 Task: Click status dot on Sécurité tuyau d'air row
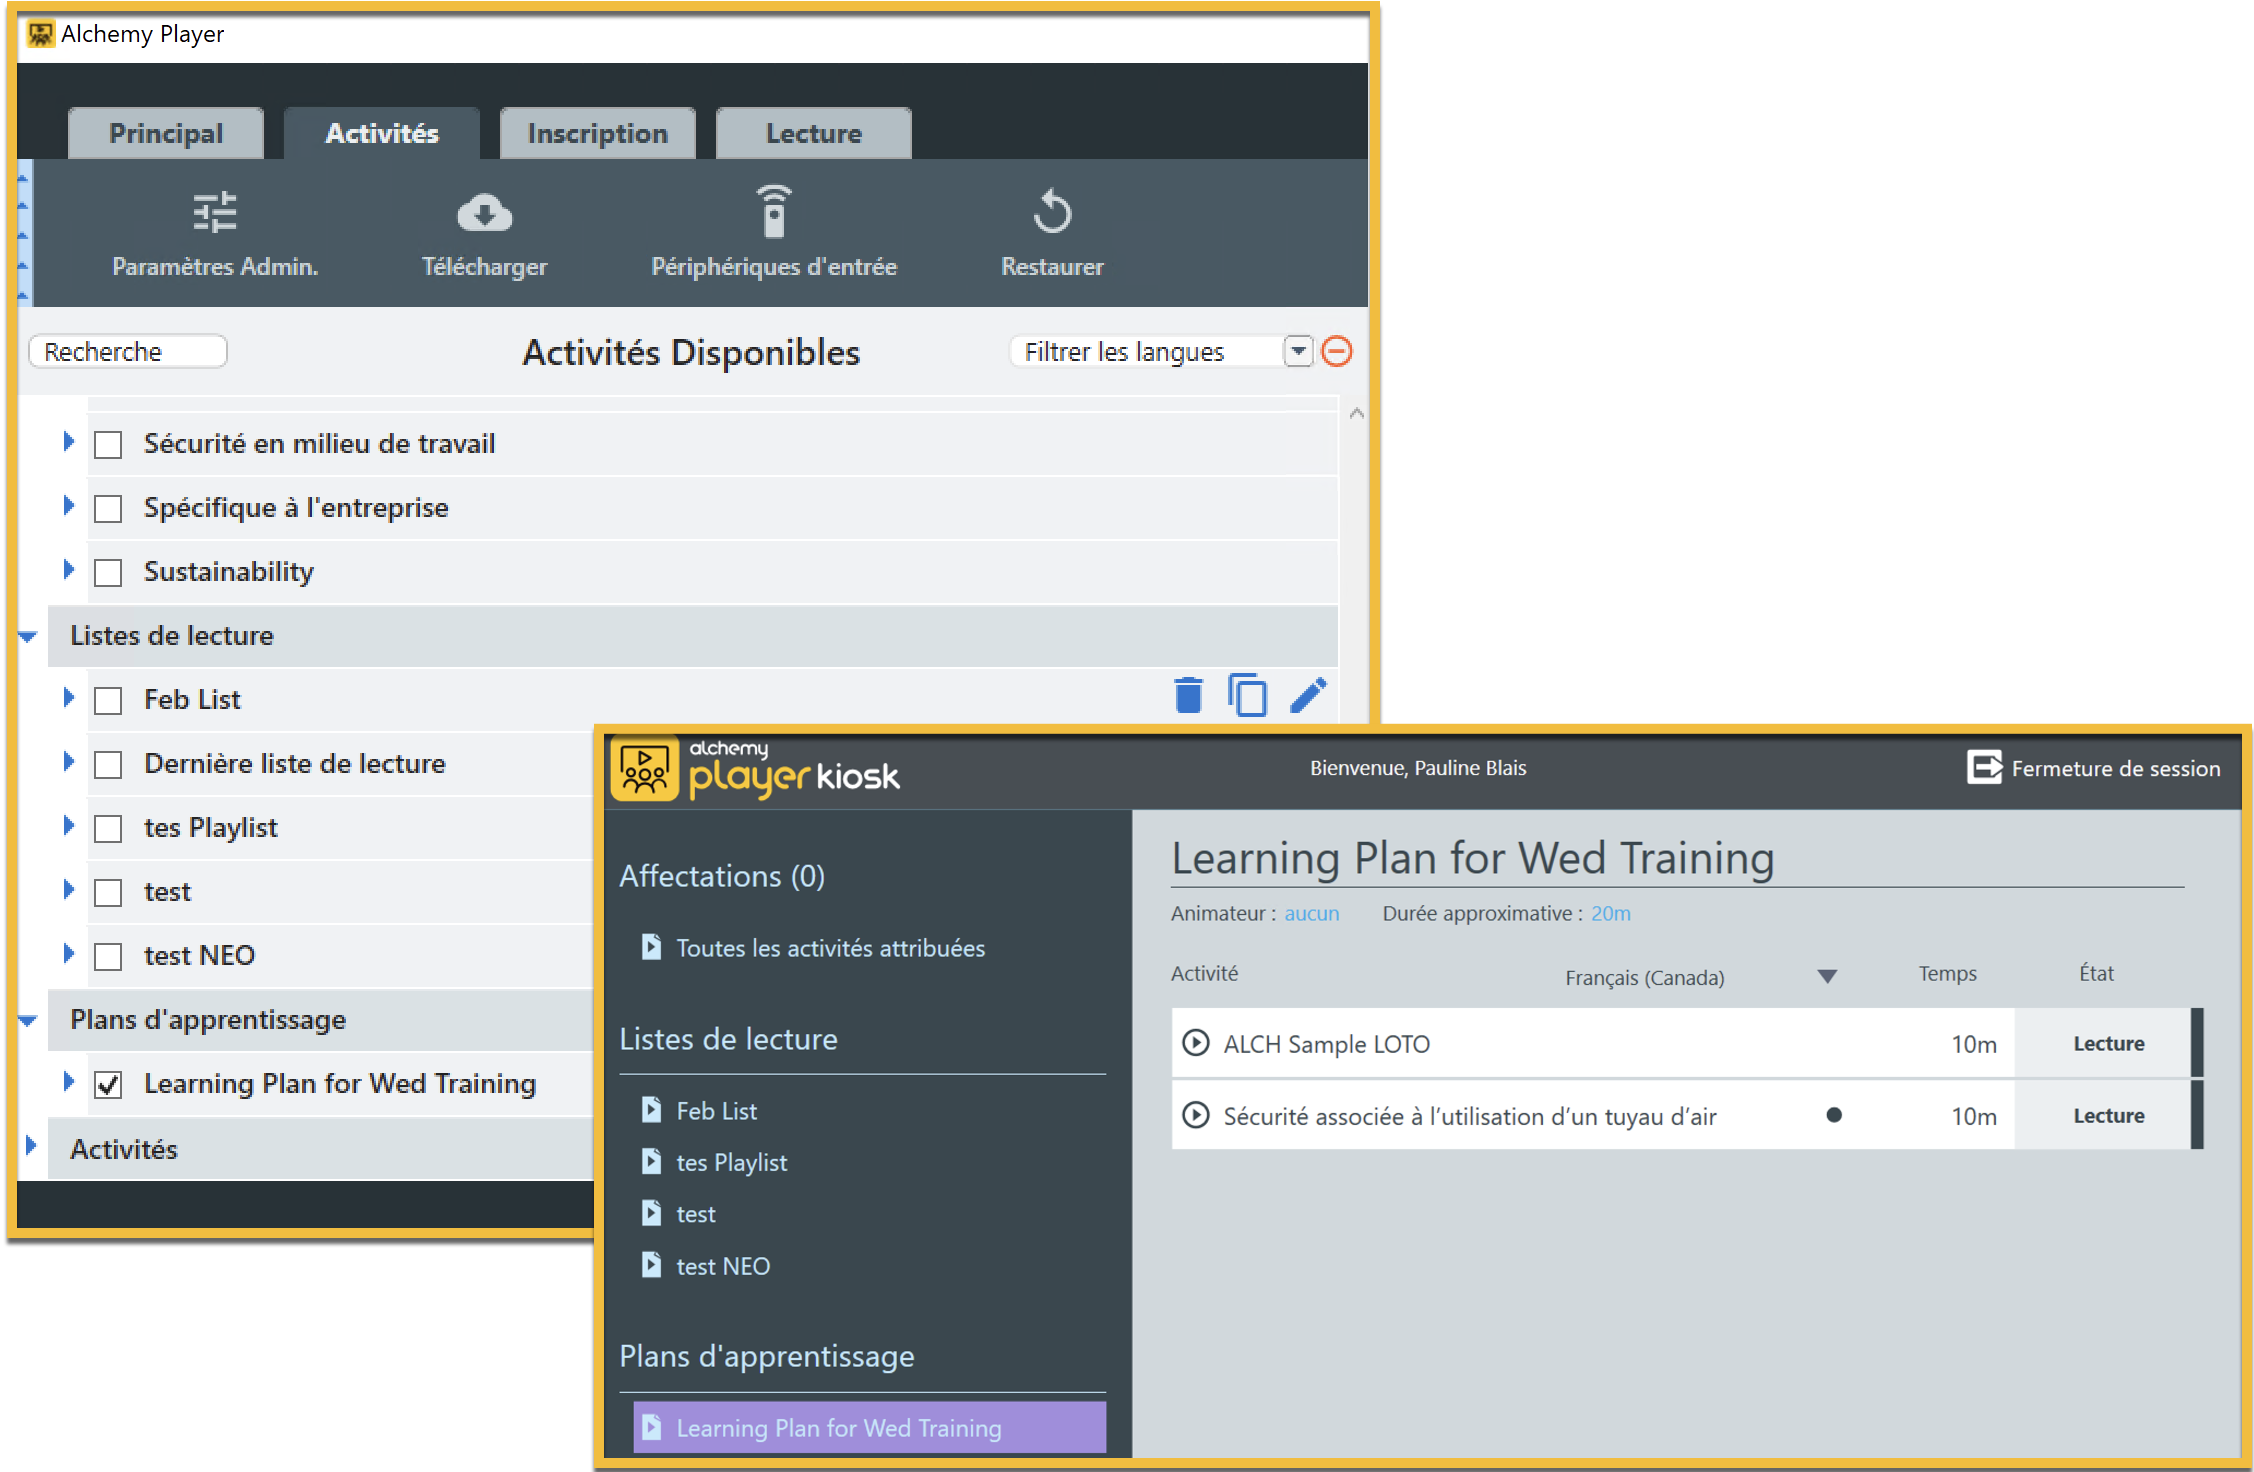point(1833,1115)
